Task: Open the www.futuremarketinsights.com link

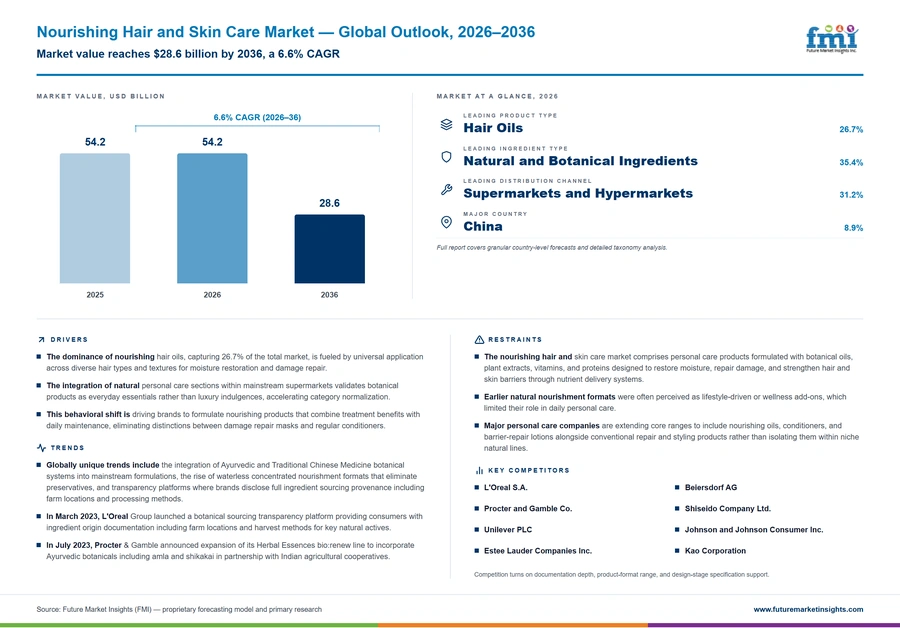Action: point(808,609)
